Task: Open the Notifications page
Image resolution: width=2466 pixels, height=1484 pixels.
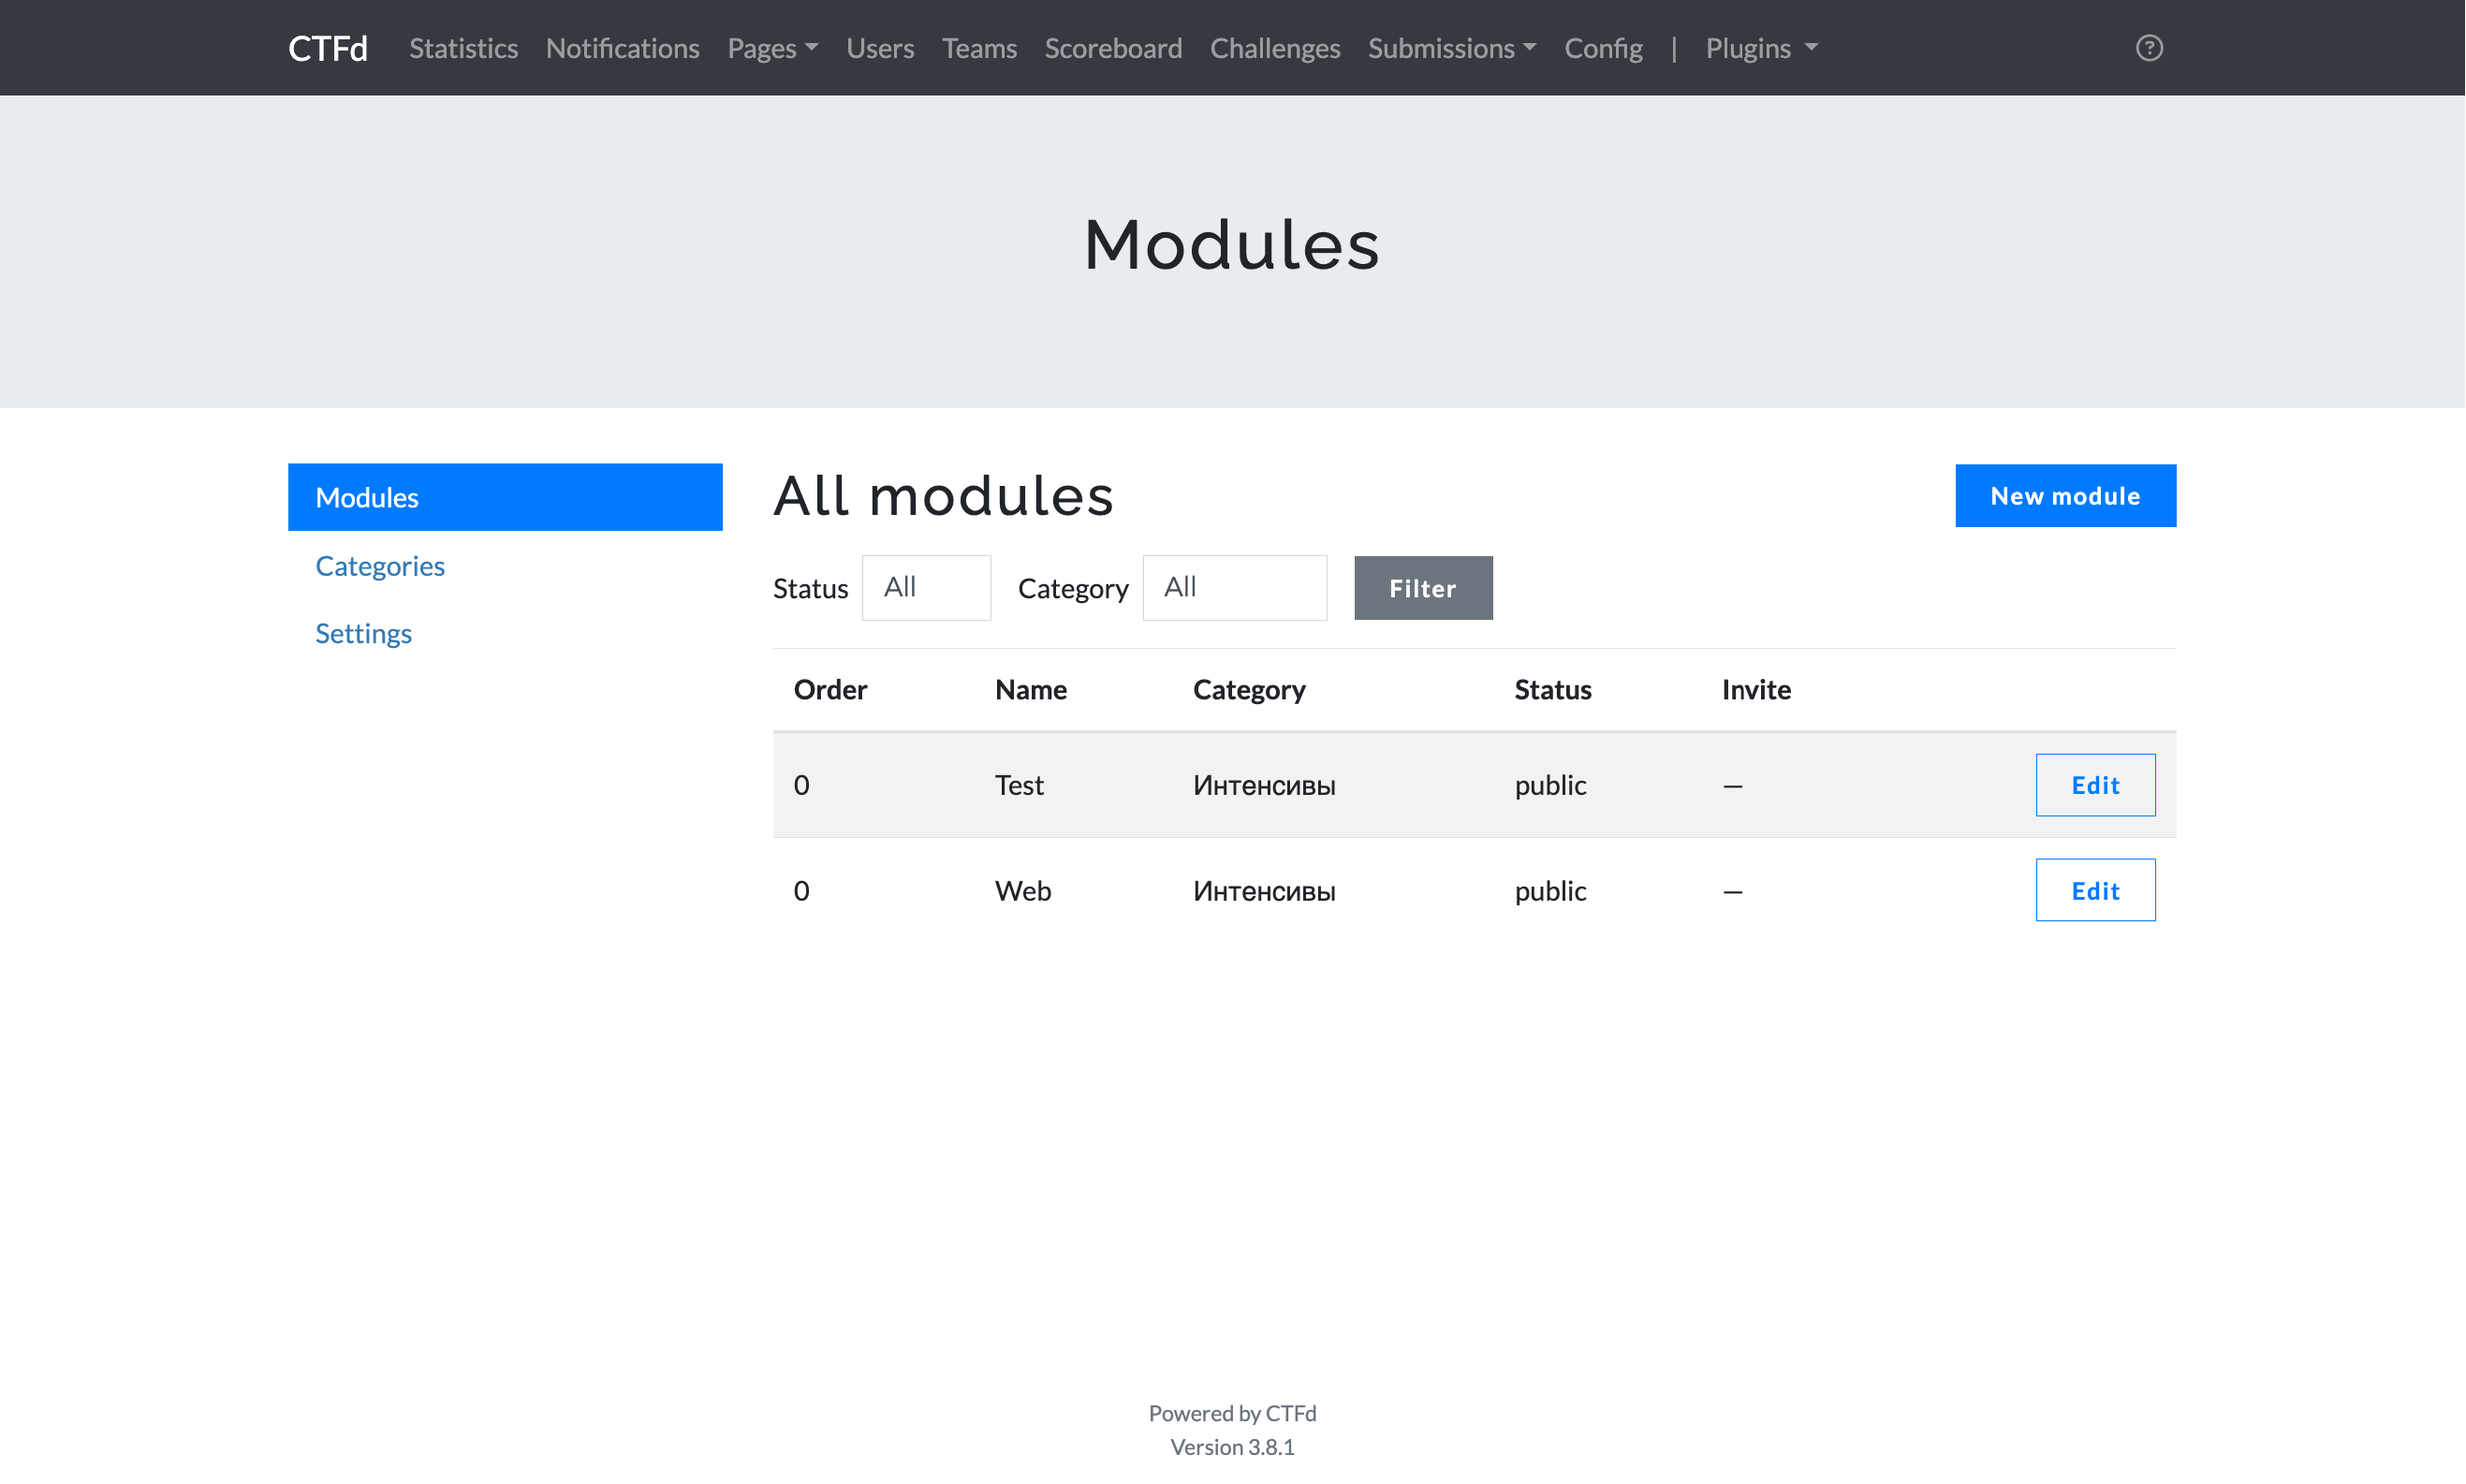Action: 622,48
